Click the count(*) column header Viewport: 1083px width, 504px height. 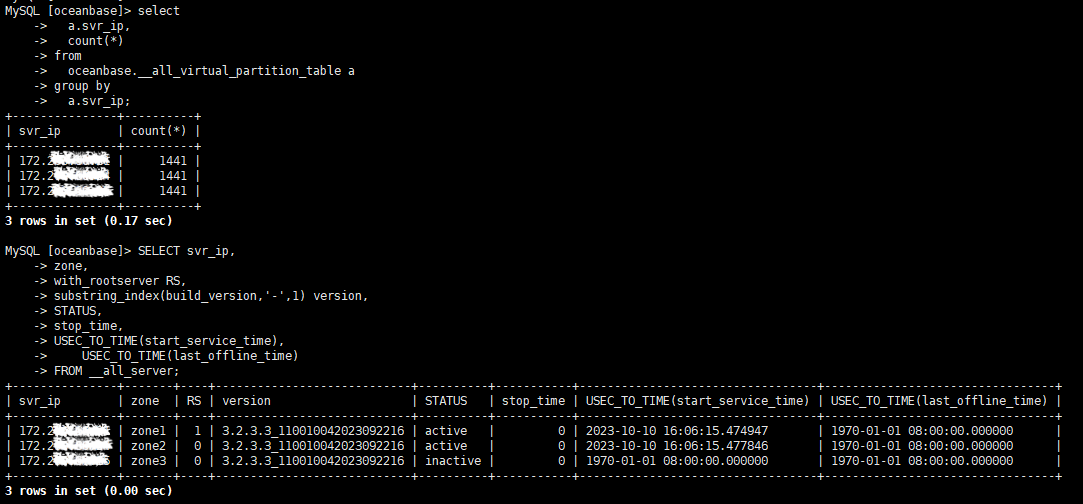click(159, 130)
